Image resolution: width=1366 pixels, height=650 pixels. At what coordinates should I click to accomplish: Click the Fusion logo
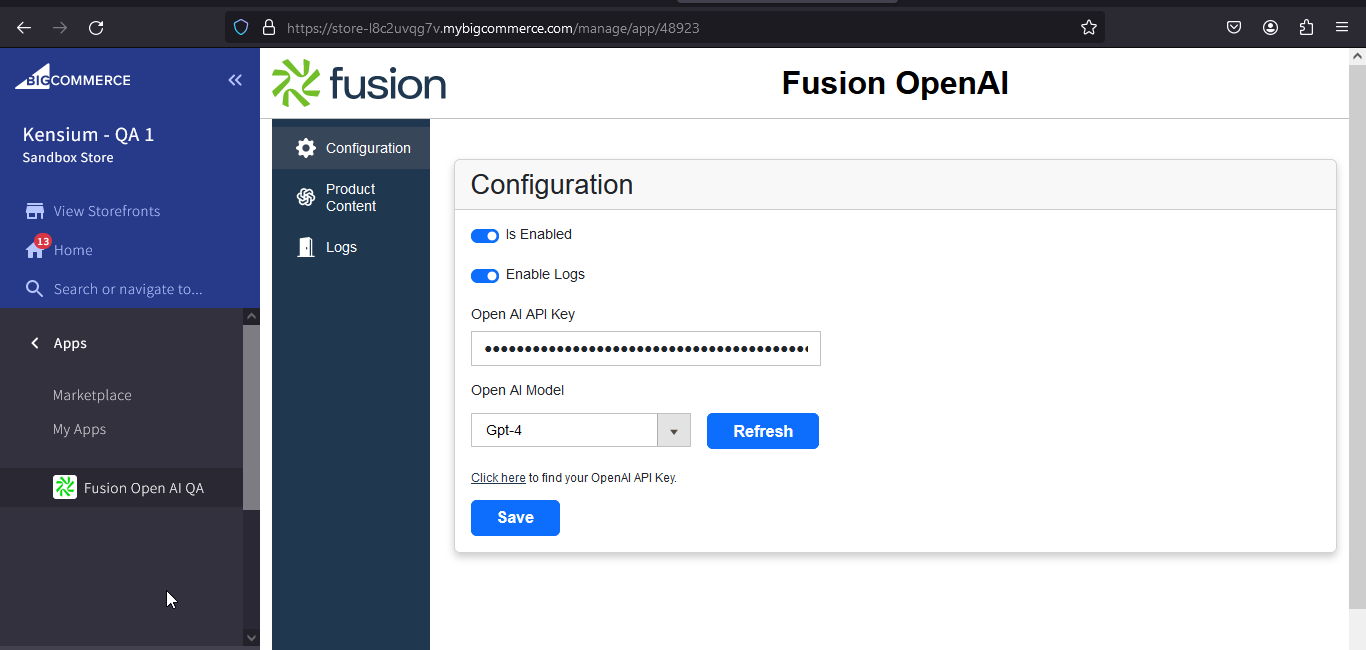(x=359, y=83)
